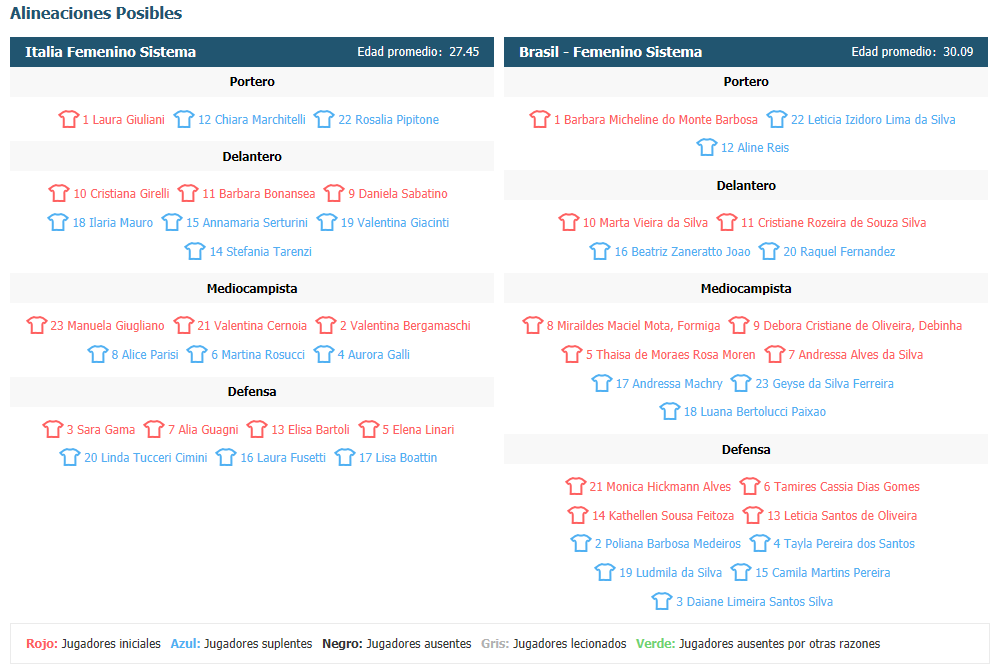Click the red jersey icon beside Monica Hickmann Alves
This screenshot has width=1003, height=670.
pos(576,486)
